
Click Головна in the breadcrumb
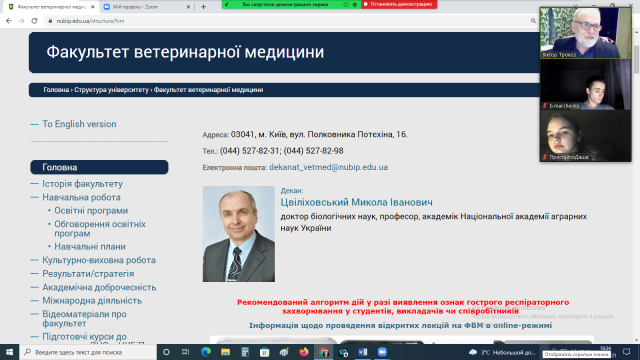click(56, 90)
